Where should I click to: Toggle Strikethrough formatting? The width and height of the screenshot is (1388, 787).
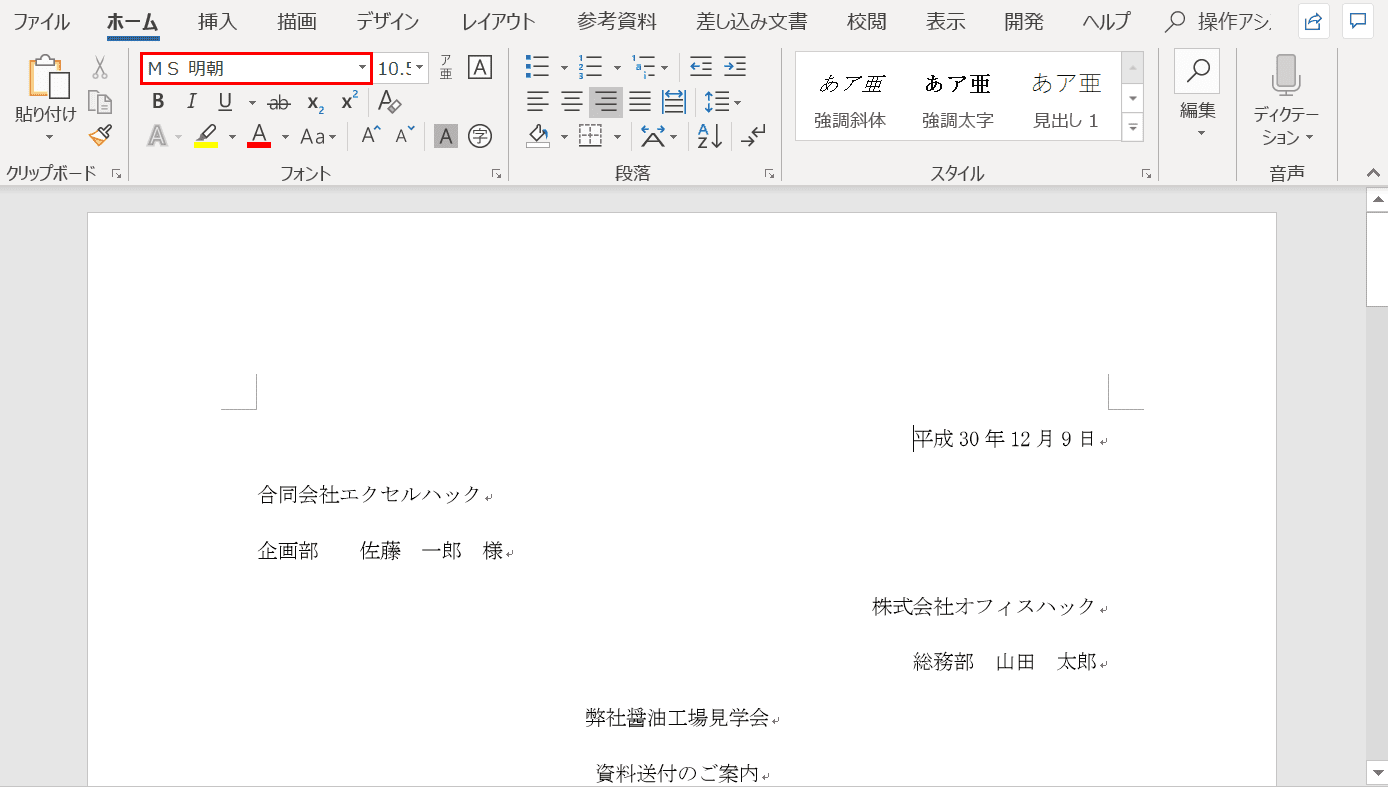point(280,102)
